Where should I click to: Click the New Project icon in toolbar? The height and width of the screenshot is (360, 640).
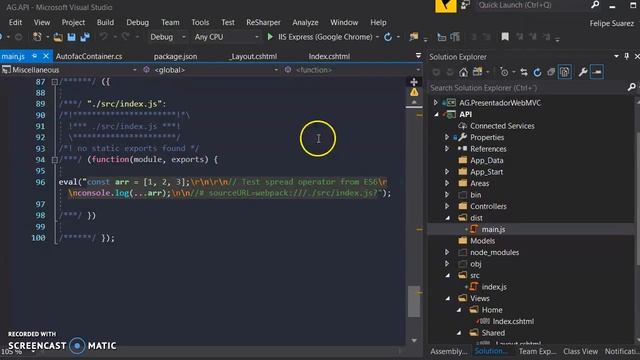[37, 37]
